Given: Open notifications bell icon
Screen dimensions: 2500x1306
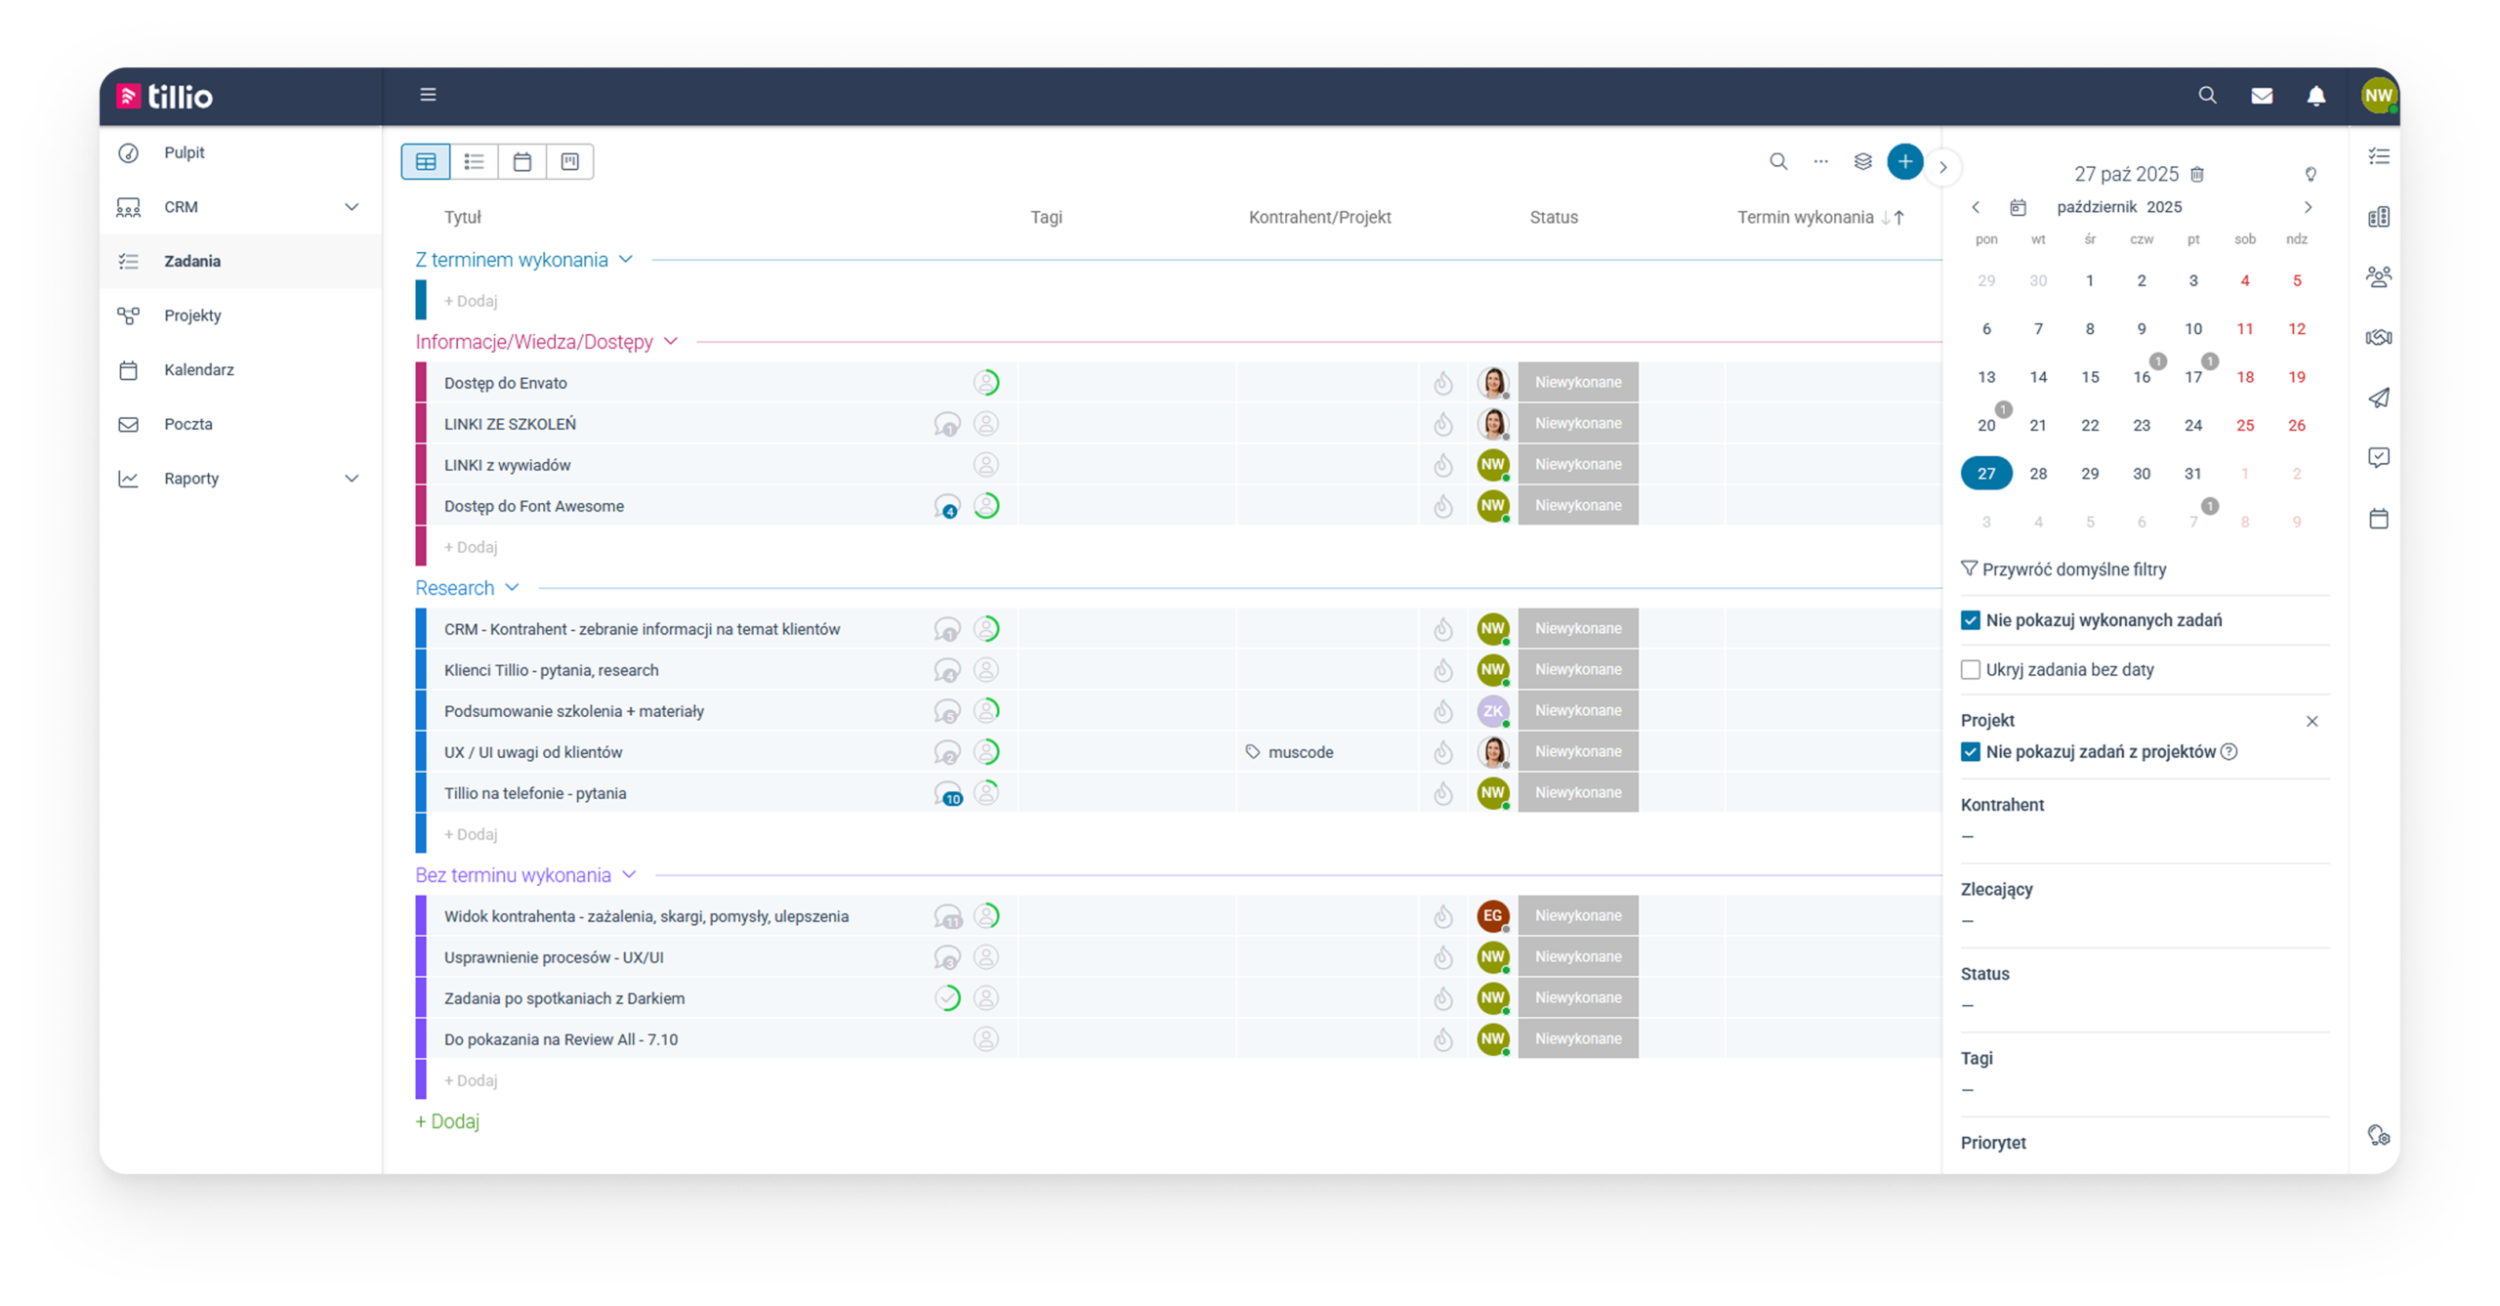Looking at the screenshot, I should tap(2316, 96).
